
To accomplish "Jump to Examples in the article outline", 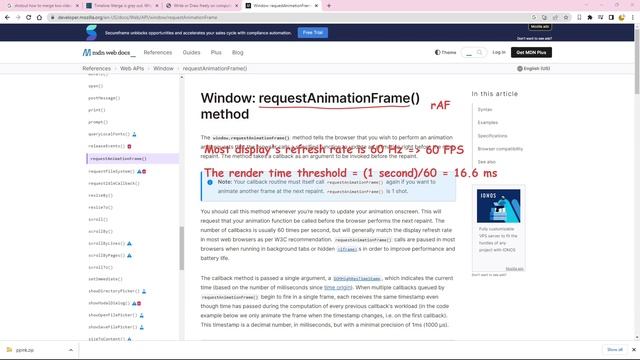I will click(x=488, y=122).
